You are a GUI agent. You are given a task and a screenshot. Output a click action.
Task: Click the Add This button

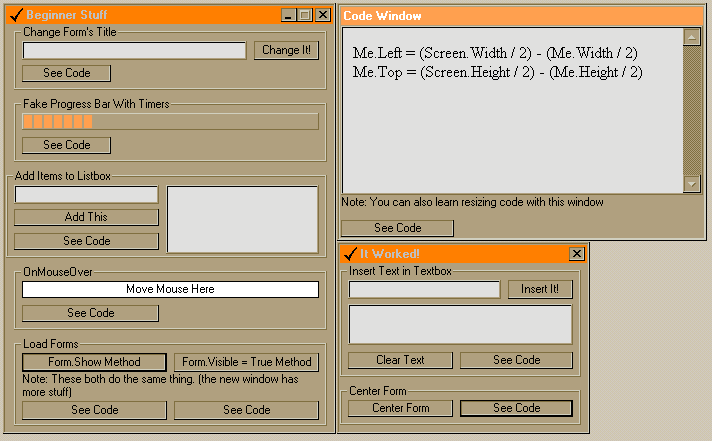tap(86, 217)
